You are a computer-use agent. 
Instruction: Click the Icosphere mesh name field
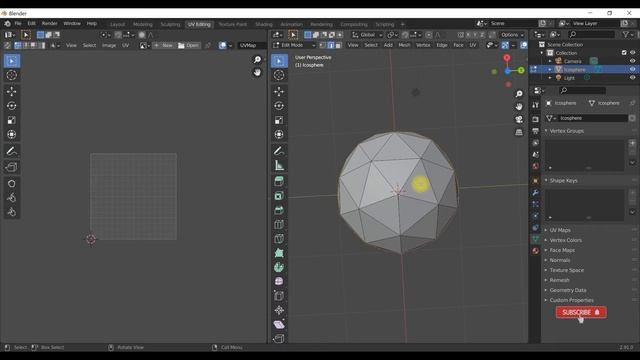(593, 118)
